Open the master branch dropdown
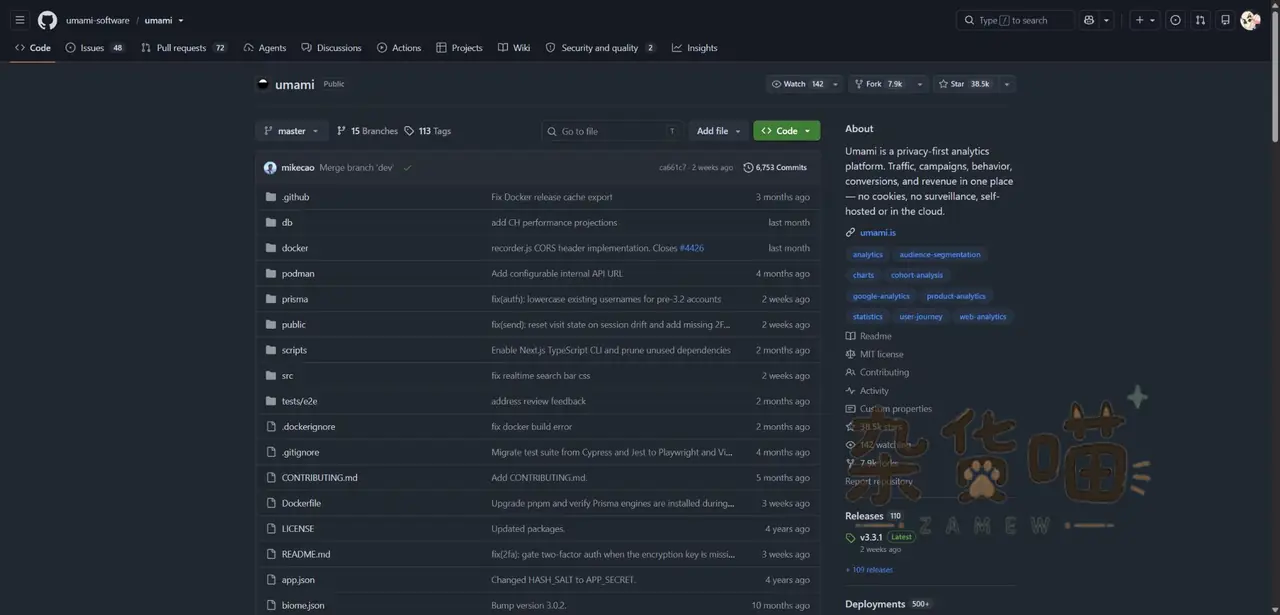 (x=292, y=131)
